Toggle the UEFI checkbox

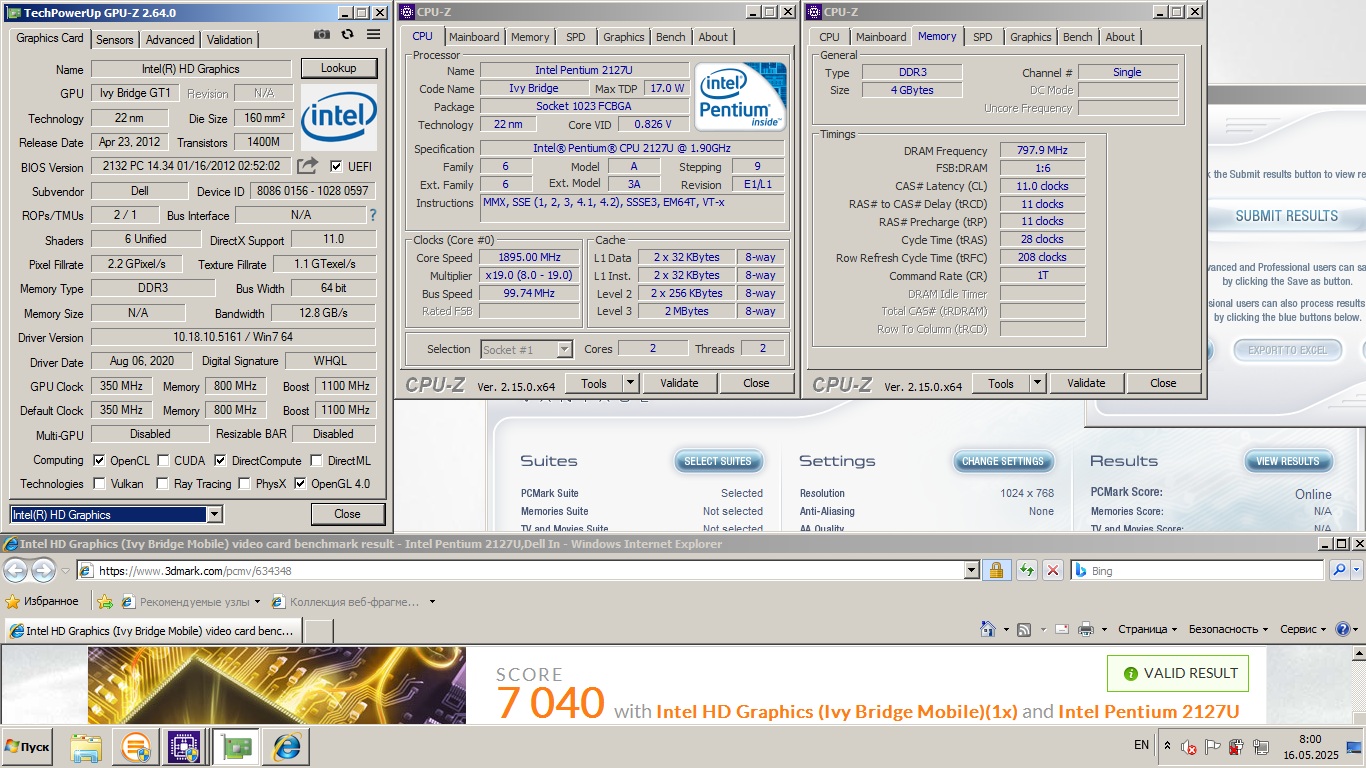click(336, 166)
